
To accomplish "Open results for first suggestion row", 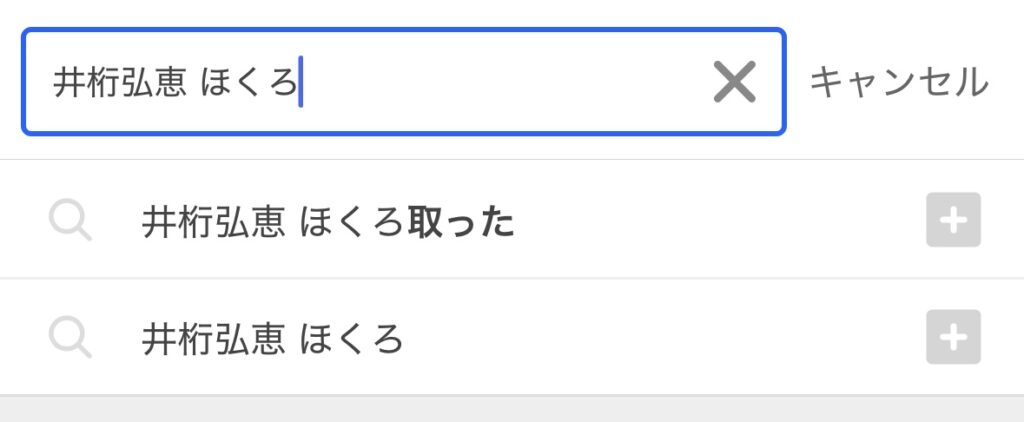I will point(512,219).
